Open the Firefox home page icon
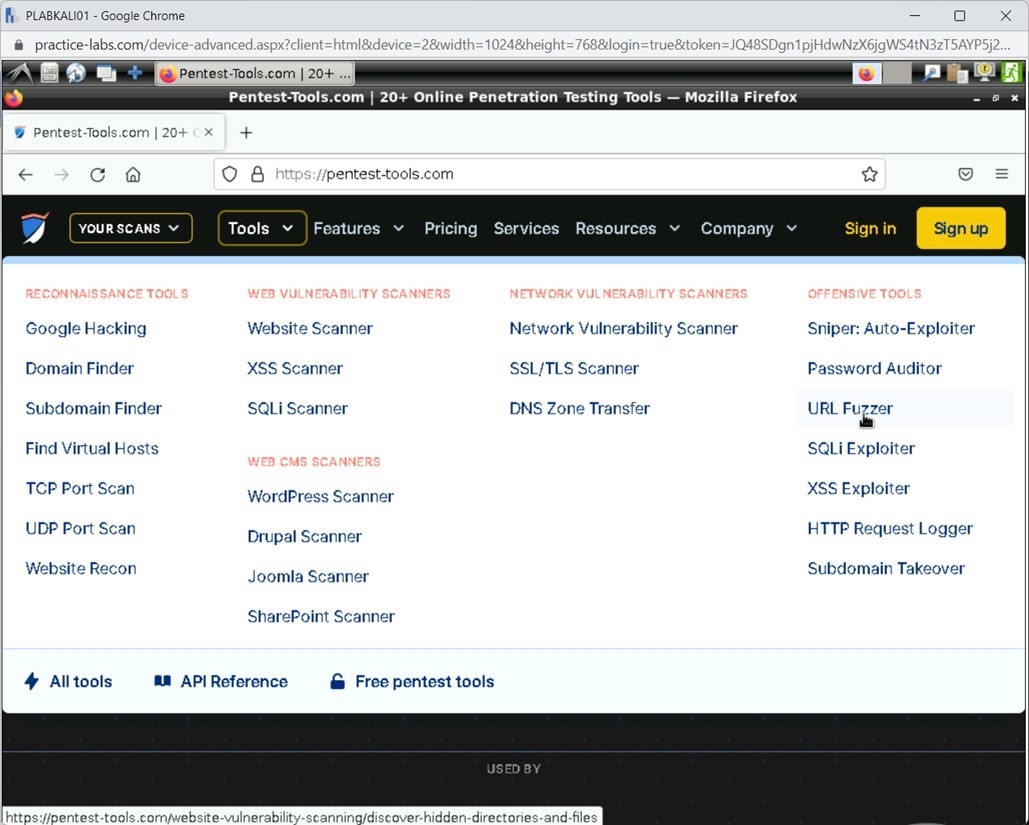 pyautogui.click(x=133, y=174)
